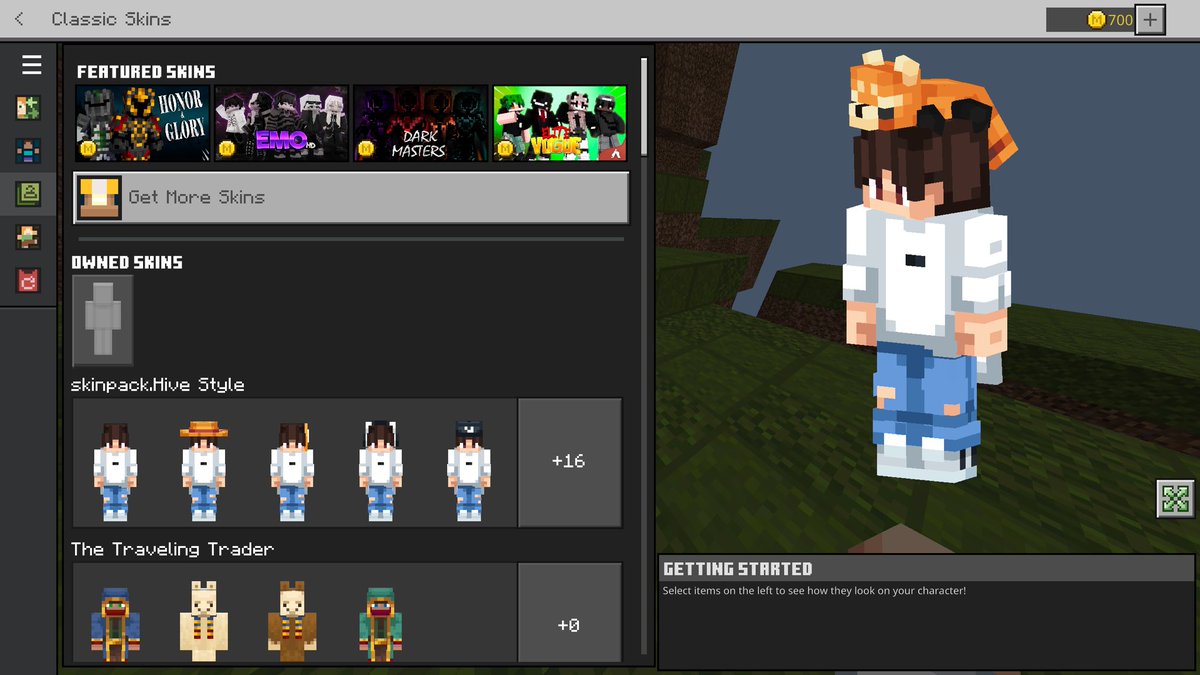Open the Emo HD featured skin pack
The height and width of the screenshot is (675, 1200).
click(x=282, y=123)
